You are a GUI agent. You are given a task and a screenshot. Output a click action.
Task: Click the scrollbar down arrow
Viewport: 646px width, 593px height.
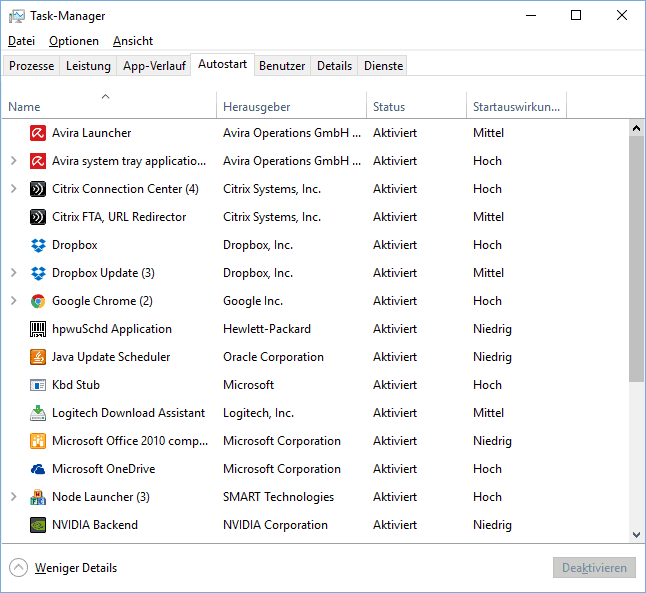click(637, 535)
